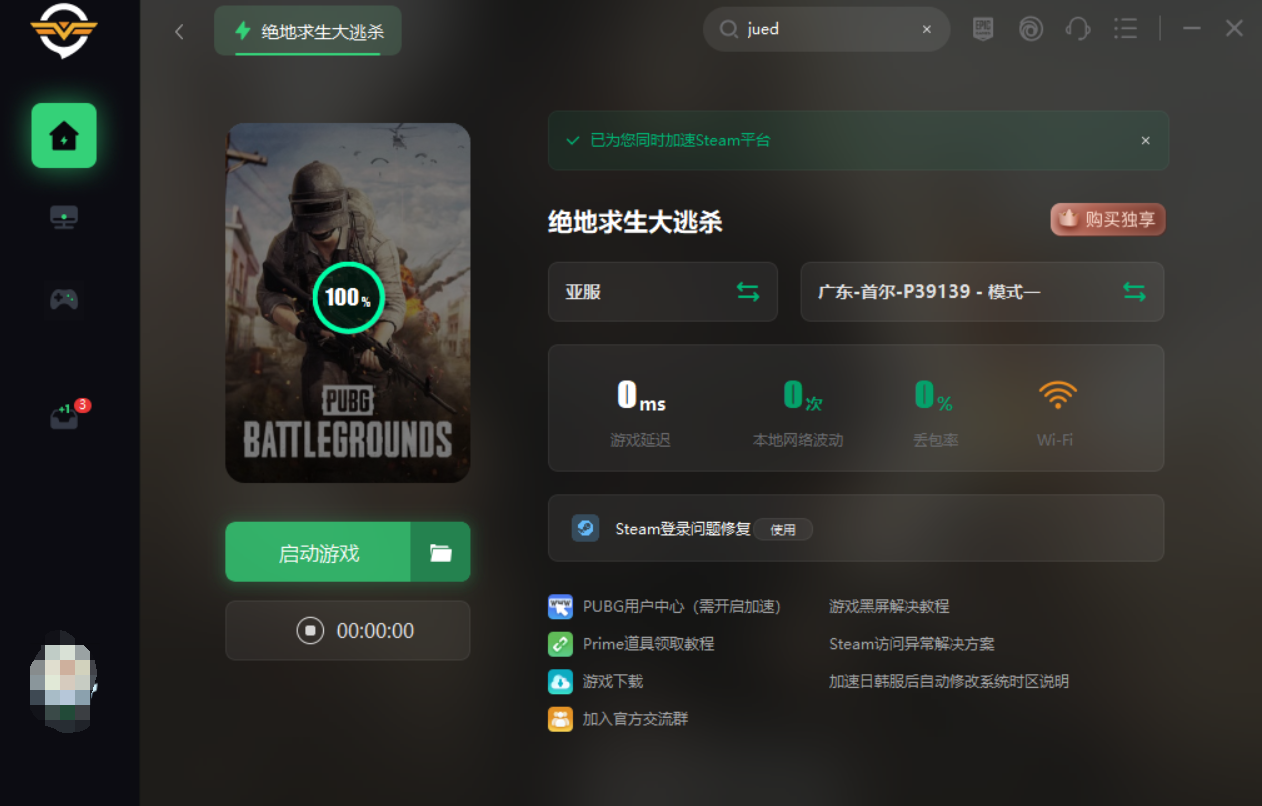Viewport: 1262px width, 806px height.
Task: Open the game folder icon button
Action: (441, 552)
